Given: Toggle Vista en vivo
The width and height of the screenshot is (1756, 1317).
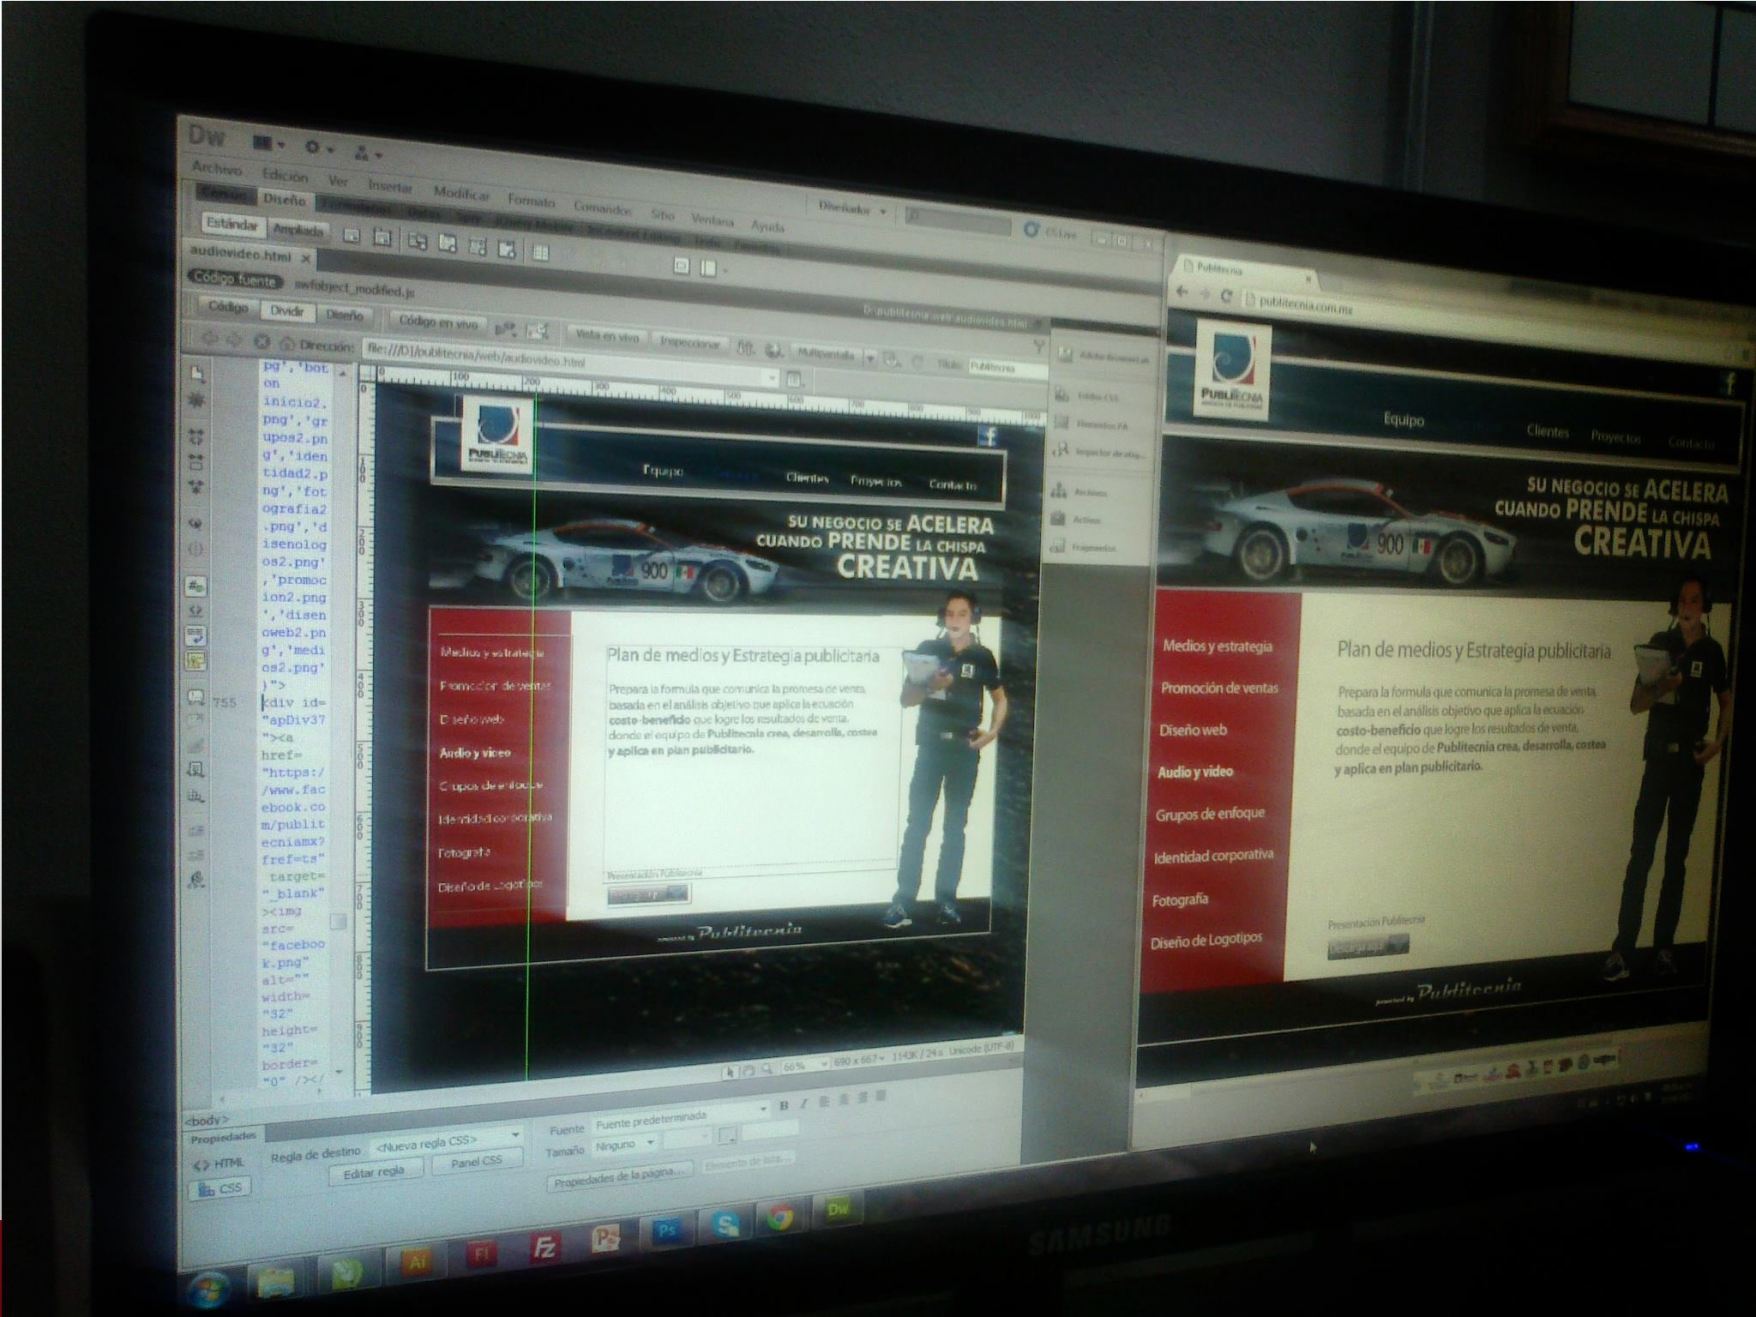Looking at the screenshot, I should [x=607, y=336].
